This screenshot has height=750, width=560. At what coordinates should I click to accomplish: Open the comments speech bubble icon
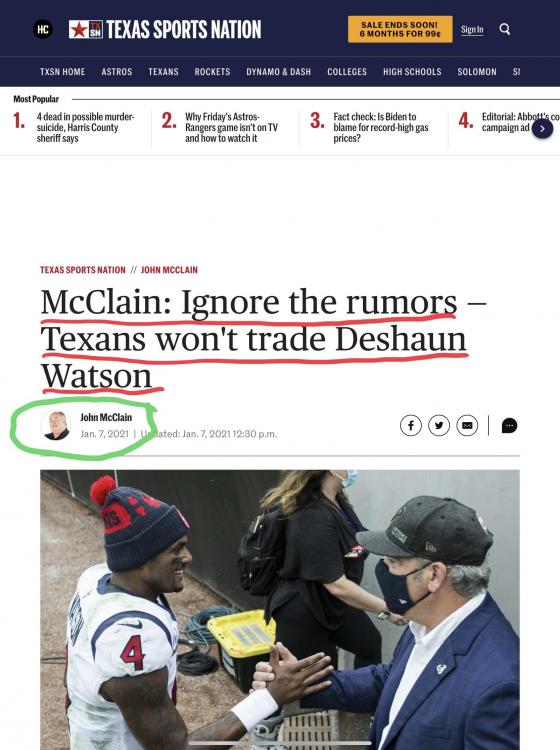click(509, 425)
